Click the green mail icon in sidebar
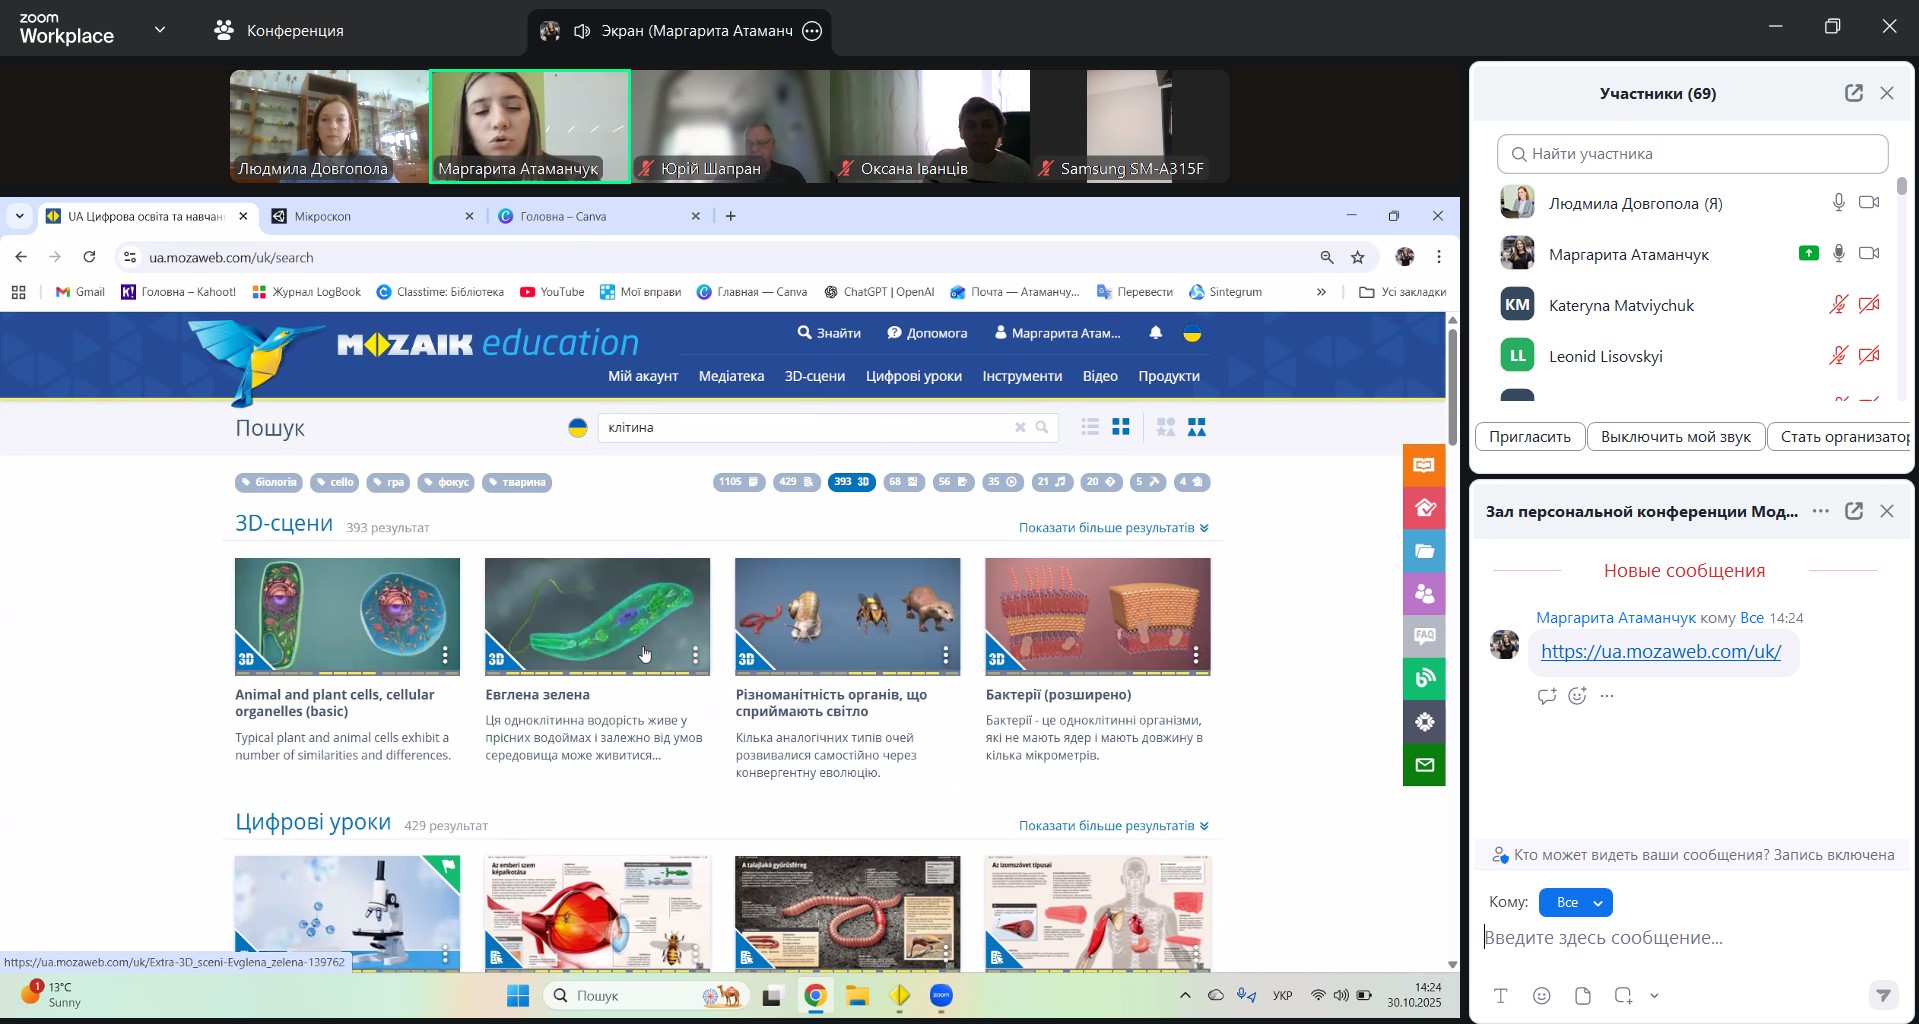This screenshot has width=1919, height=1024. [1424, 765]
